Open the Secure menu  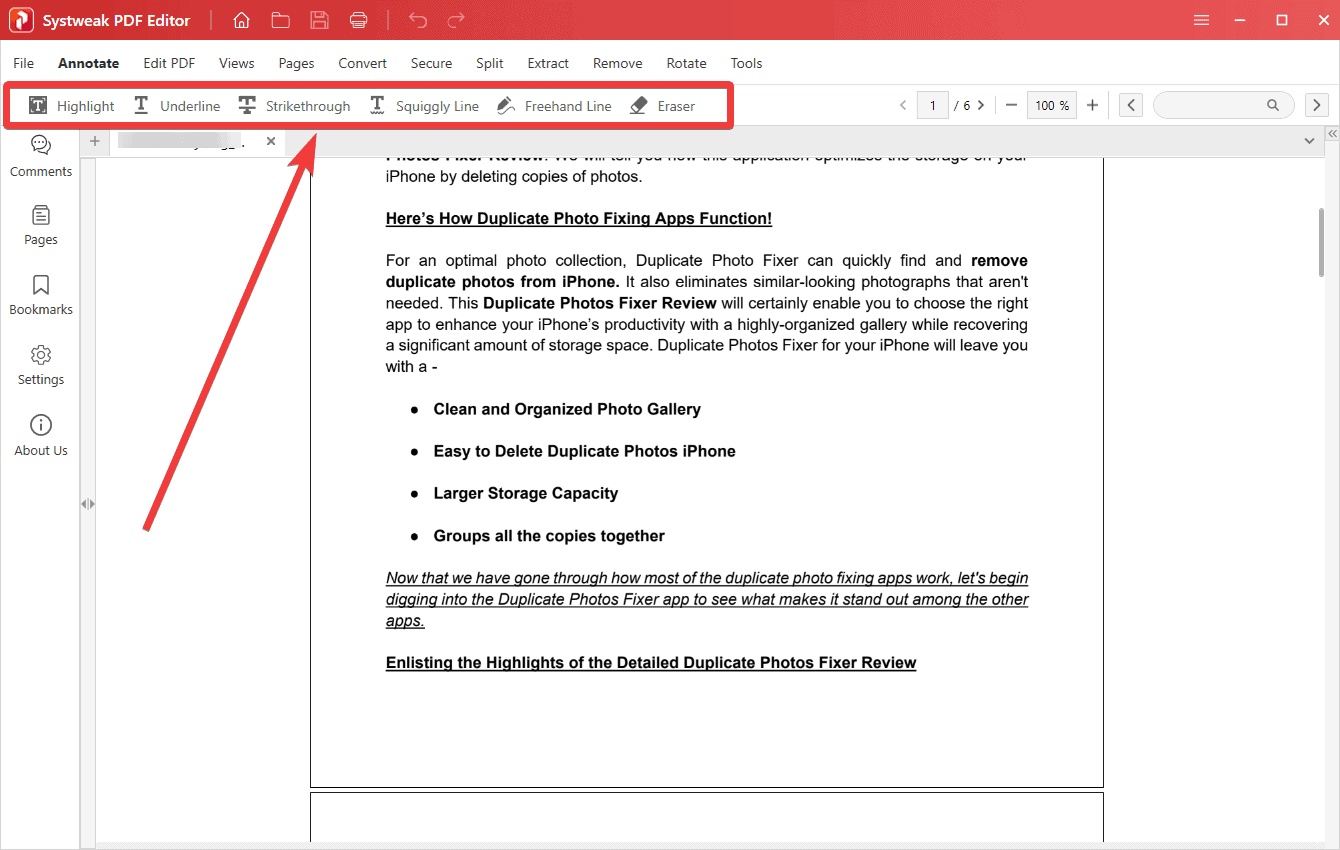pos(432,63)
